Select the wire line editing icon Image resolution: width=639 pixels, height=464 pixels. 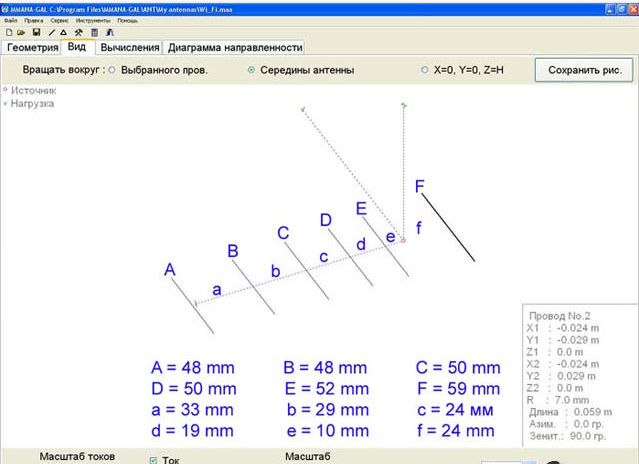[52, 33]
